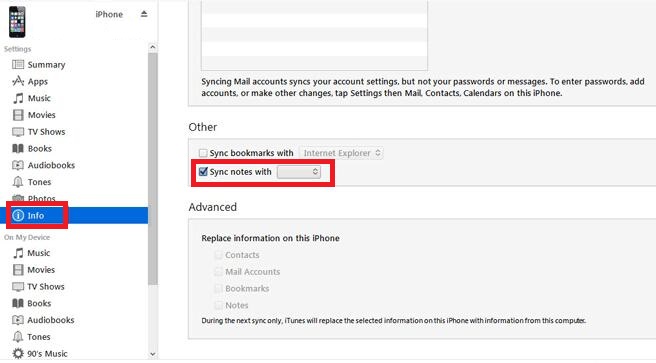
Task: Open Photos settings in sidebar
Action: [x=41, y=199]
